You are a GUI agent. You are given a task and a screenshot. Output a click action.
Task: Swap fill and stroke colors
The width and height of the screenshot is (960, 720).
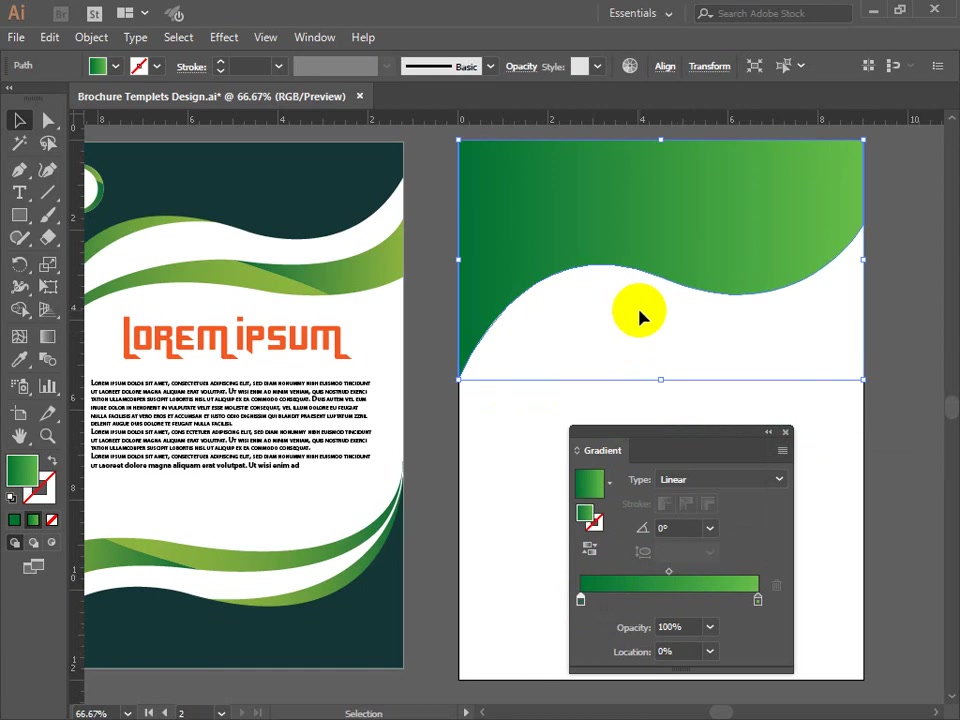(52, 460)
